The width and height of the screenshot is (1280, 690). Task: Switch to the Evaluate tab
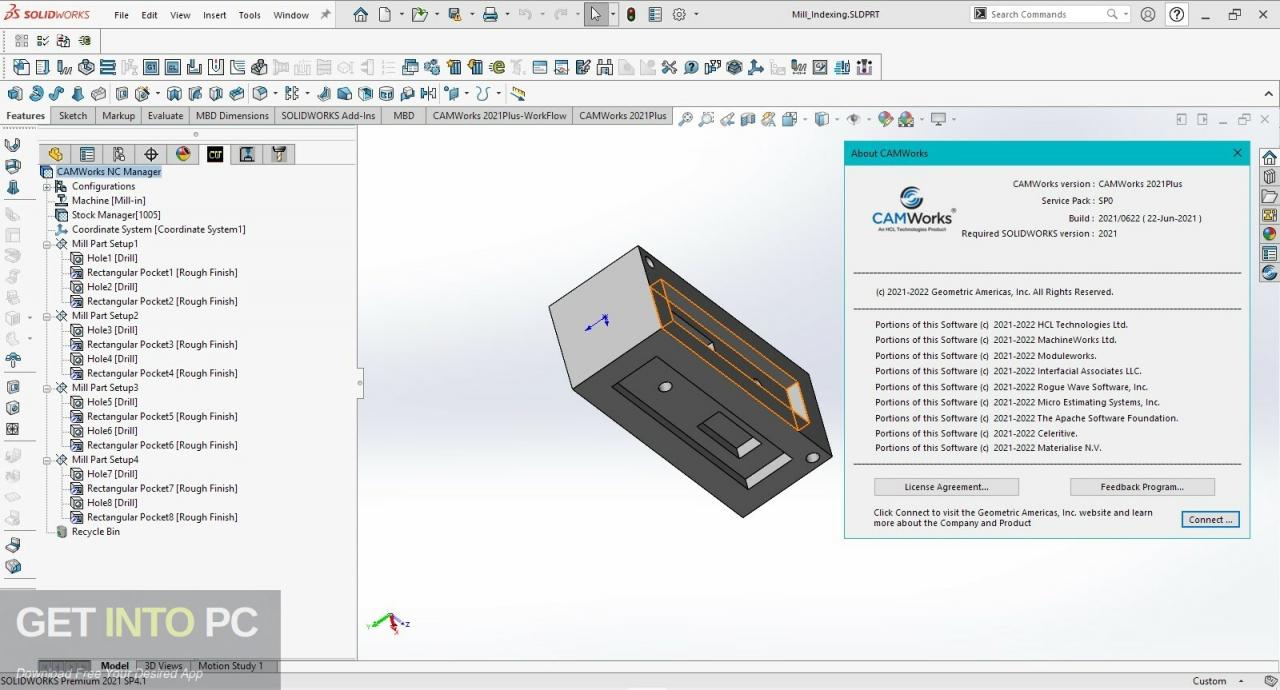click(x=165, y=116)
